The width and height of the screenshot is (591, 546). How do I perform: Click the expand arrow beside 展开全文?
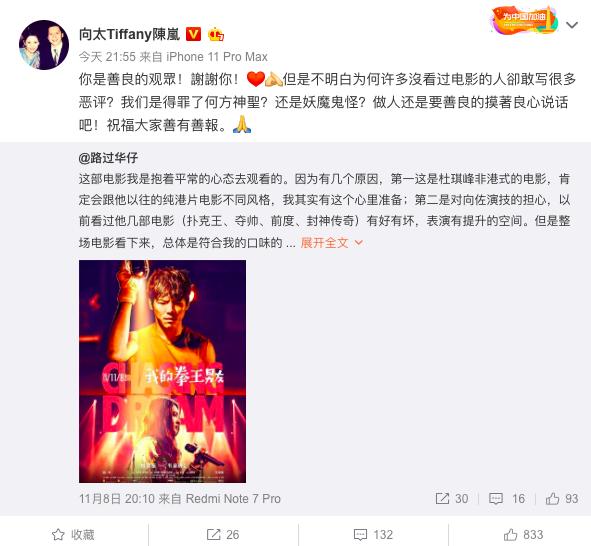coord(359,243)
